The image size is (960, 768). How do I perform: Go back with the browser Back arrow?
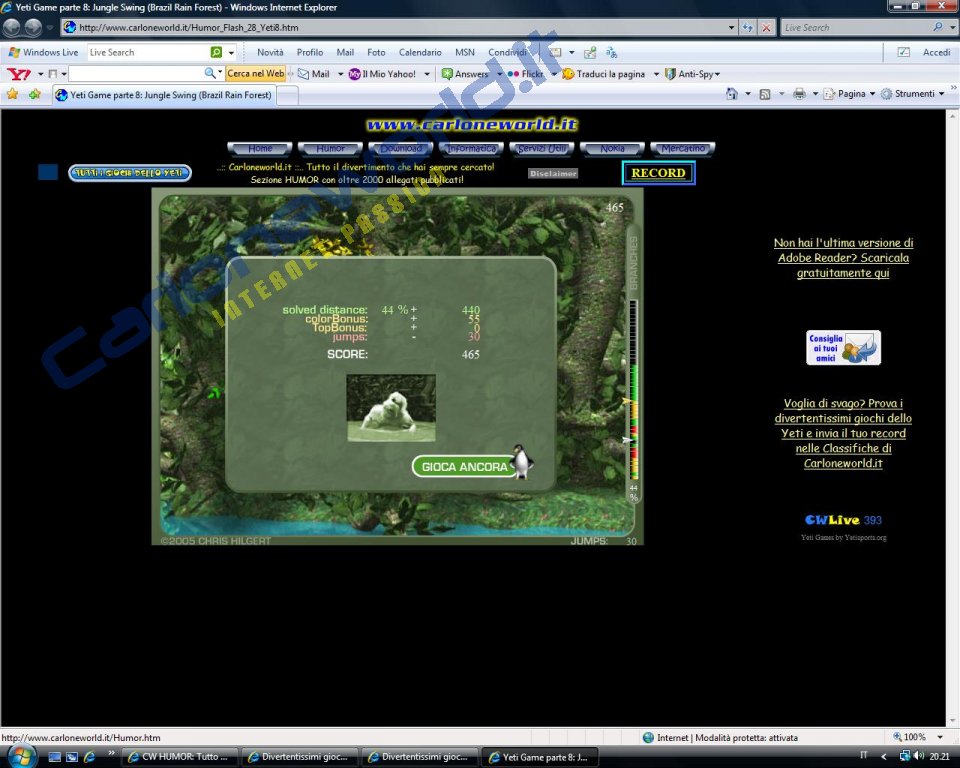coord(12,28)
